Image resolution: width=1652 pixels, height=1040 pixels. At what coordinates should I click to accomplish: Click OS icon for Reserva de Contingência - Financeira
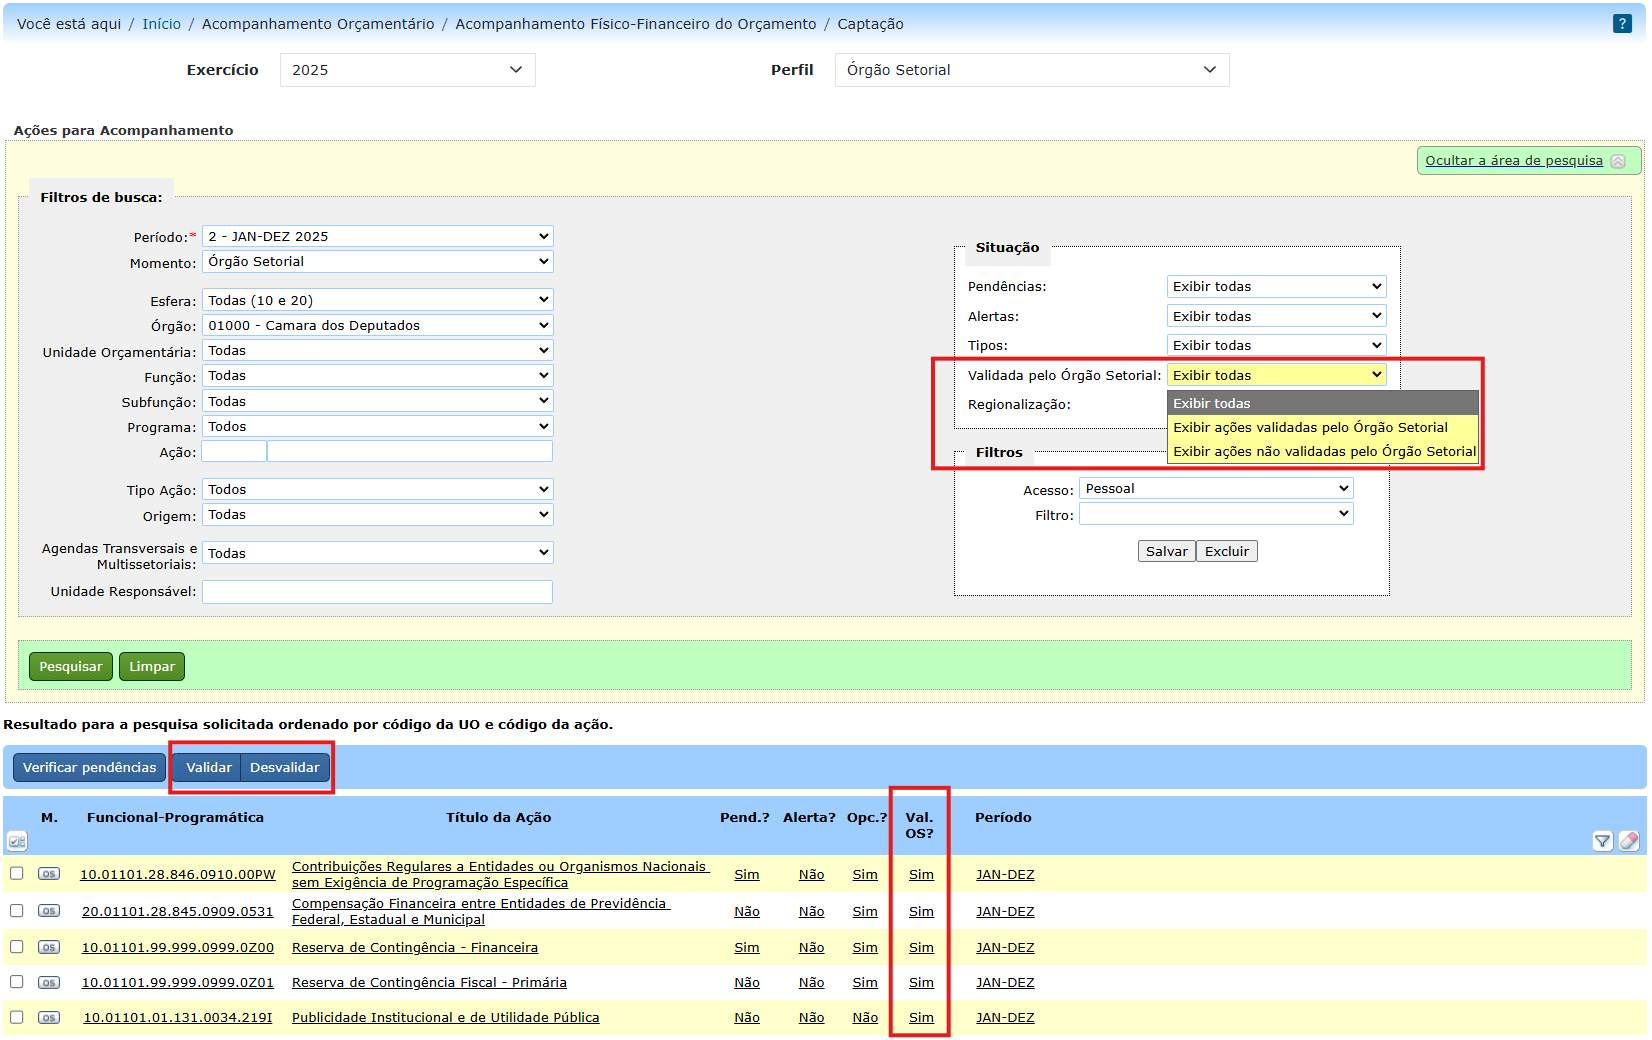(x=49, y=947)
